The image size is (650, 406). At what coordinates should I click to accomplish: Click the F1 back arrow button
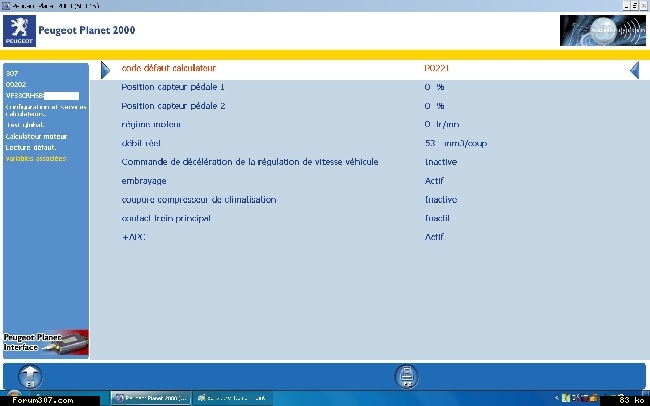click(30, 376)
